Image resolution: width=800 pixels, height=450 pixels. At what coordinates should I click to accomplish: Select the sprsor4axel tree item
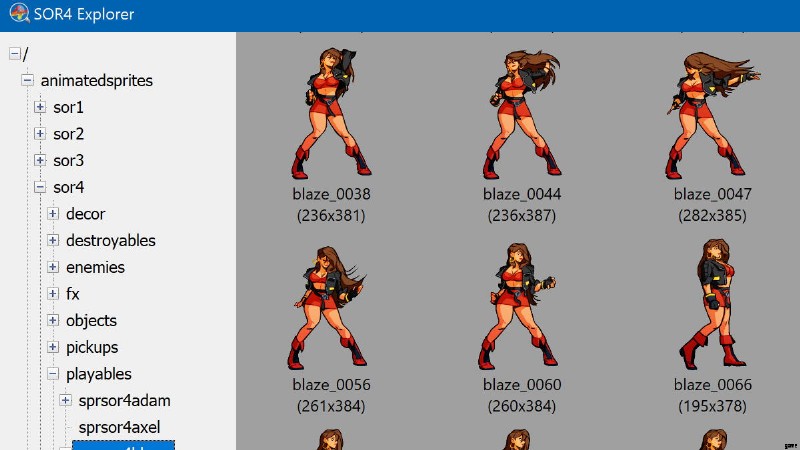pos(119,427)
